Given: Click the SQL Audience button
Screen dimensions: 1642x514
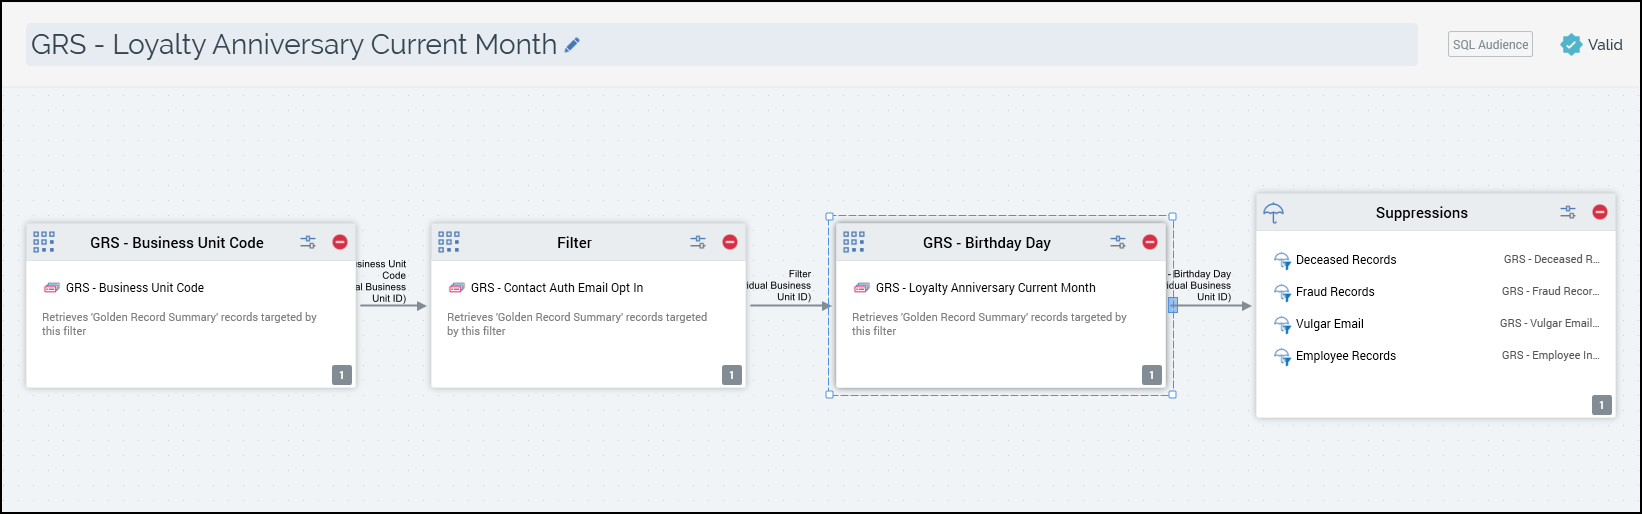Looking at the screenshot, I should click(x=1490, y=45).
